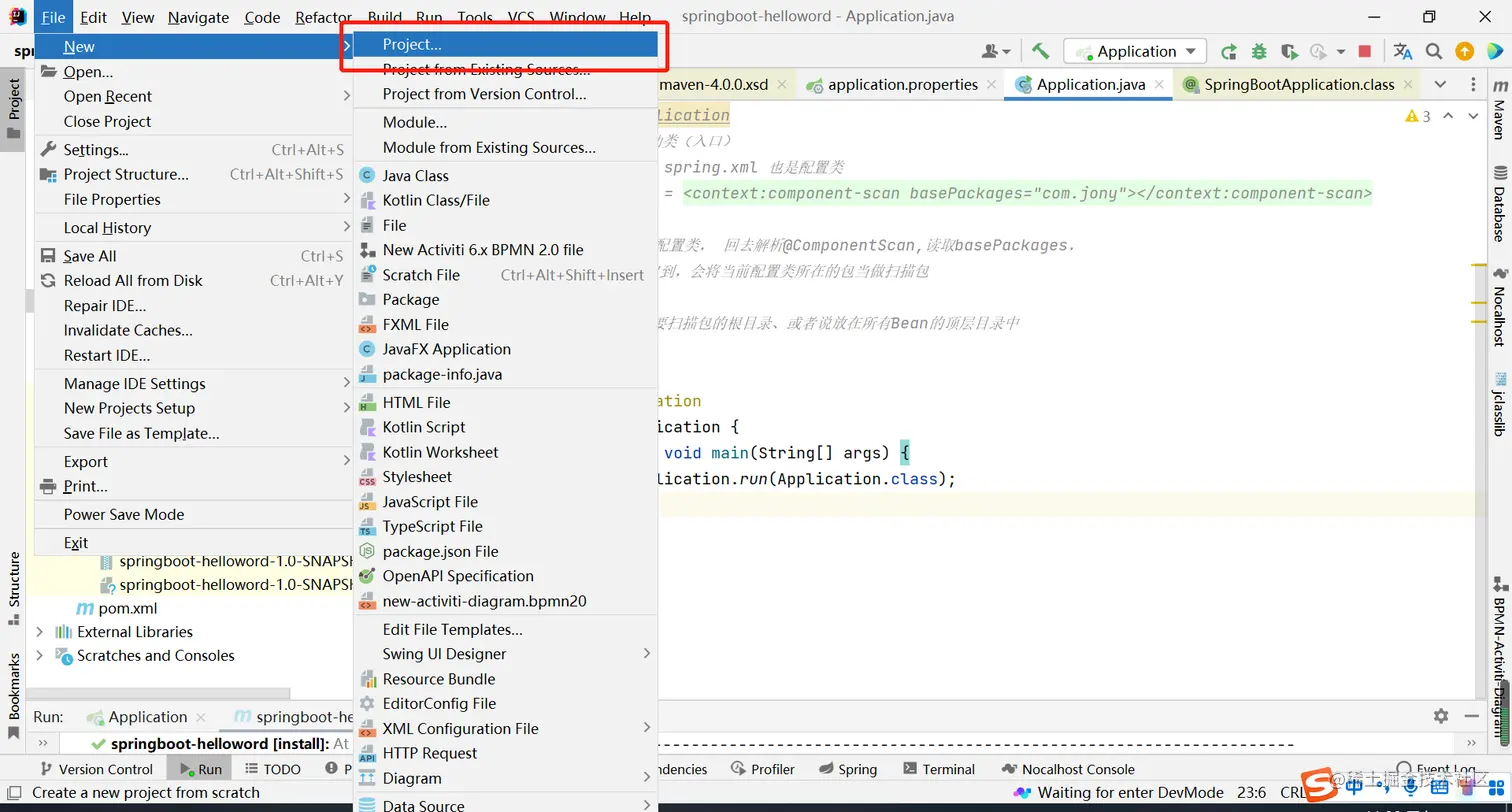Click Project Structure... in the File menu
Image resolution: width=1512 pixels, height=812 pixels.
tap(193, 174)
